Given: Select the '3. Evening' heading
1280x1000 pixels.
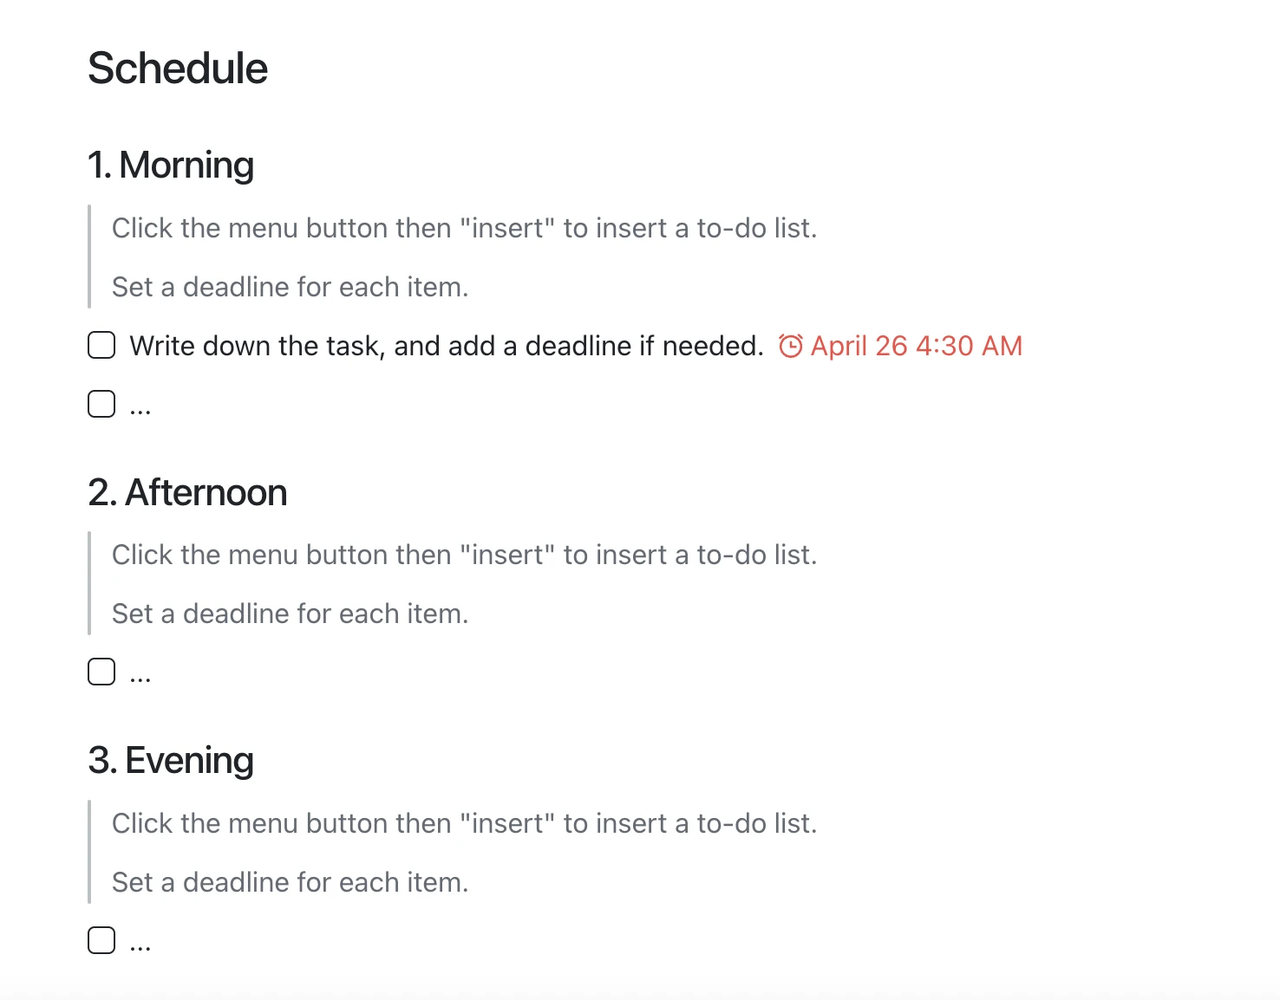Looking at the screenshot, I should [x=171, y=761].
